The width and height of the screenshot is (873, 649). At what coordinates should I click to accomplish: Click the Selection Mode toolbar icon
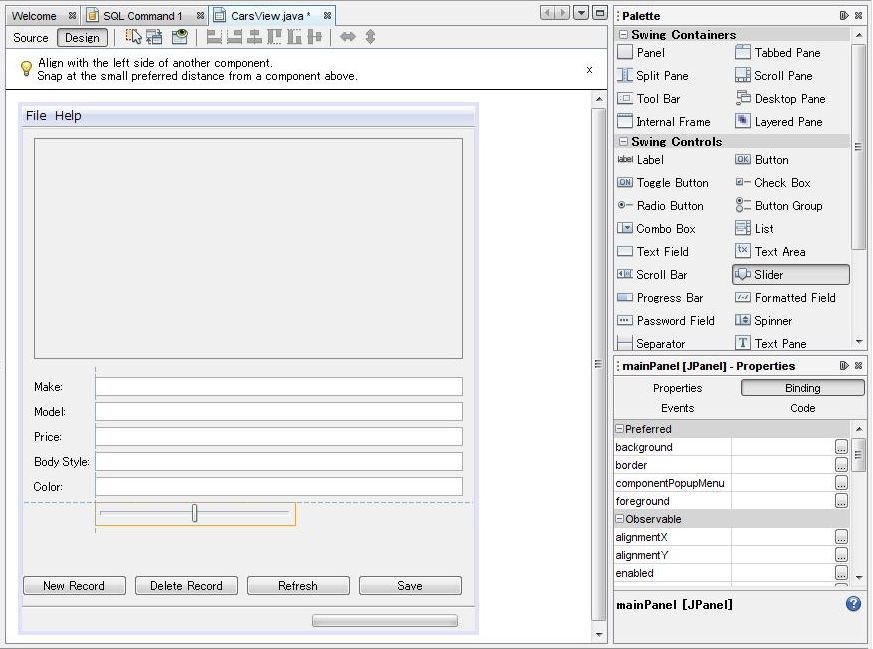click(x=133, y=37)
